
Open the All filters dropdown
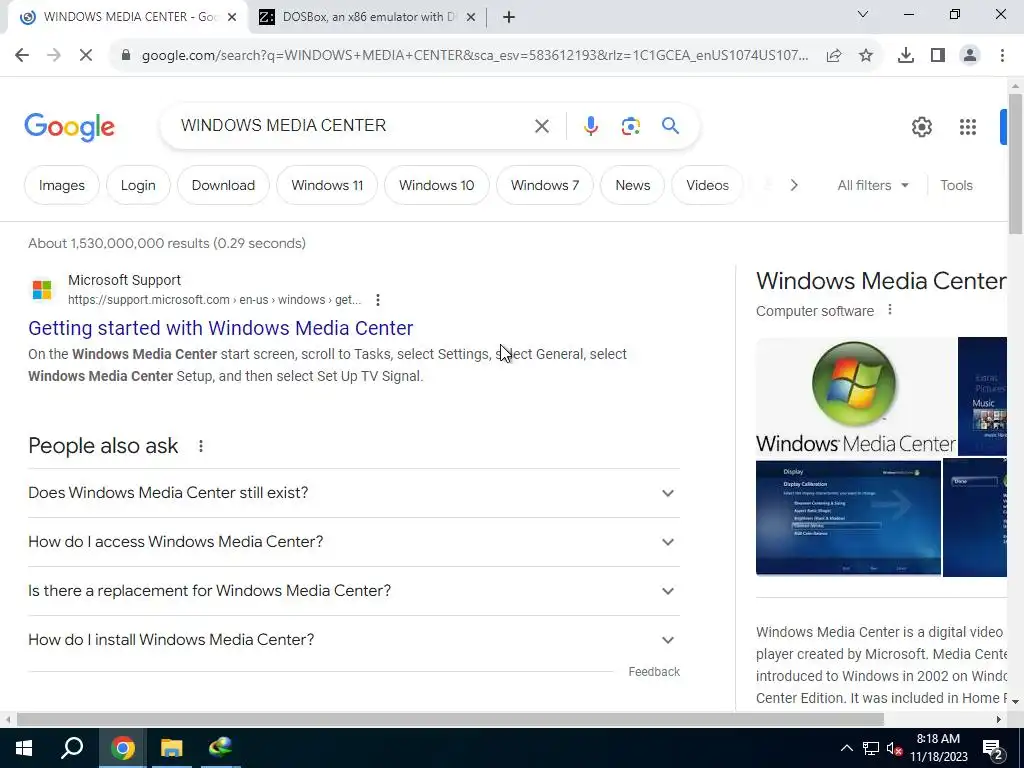pos(872,185)
